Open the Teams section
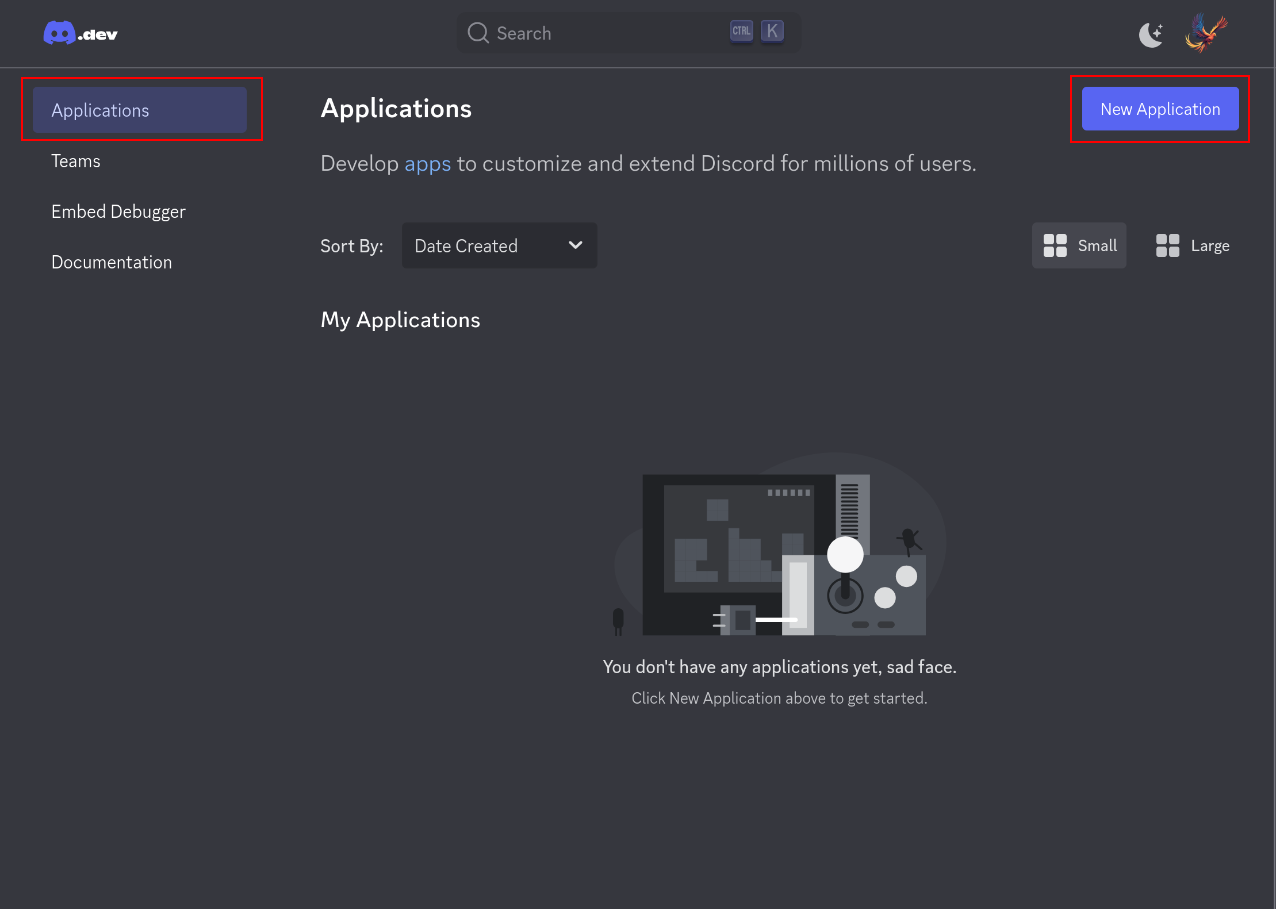This screenshot has height=909, width=1276. click(x=75, y=161)
